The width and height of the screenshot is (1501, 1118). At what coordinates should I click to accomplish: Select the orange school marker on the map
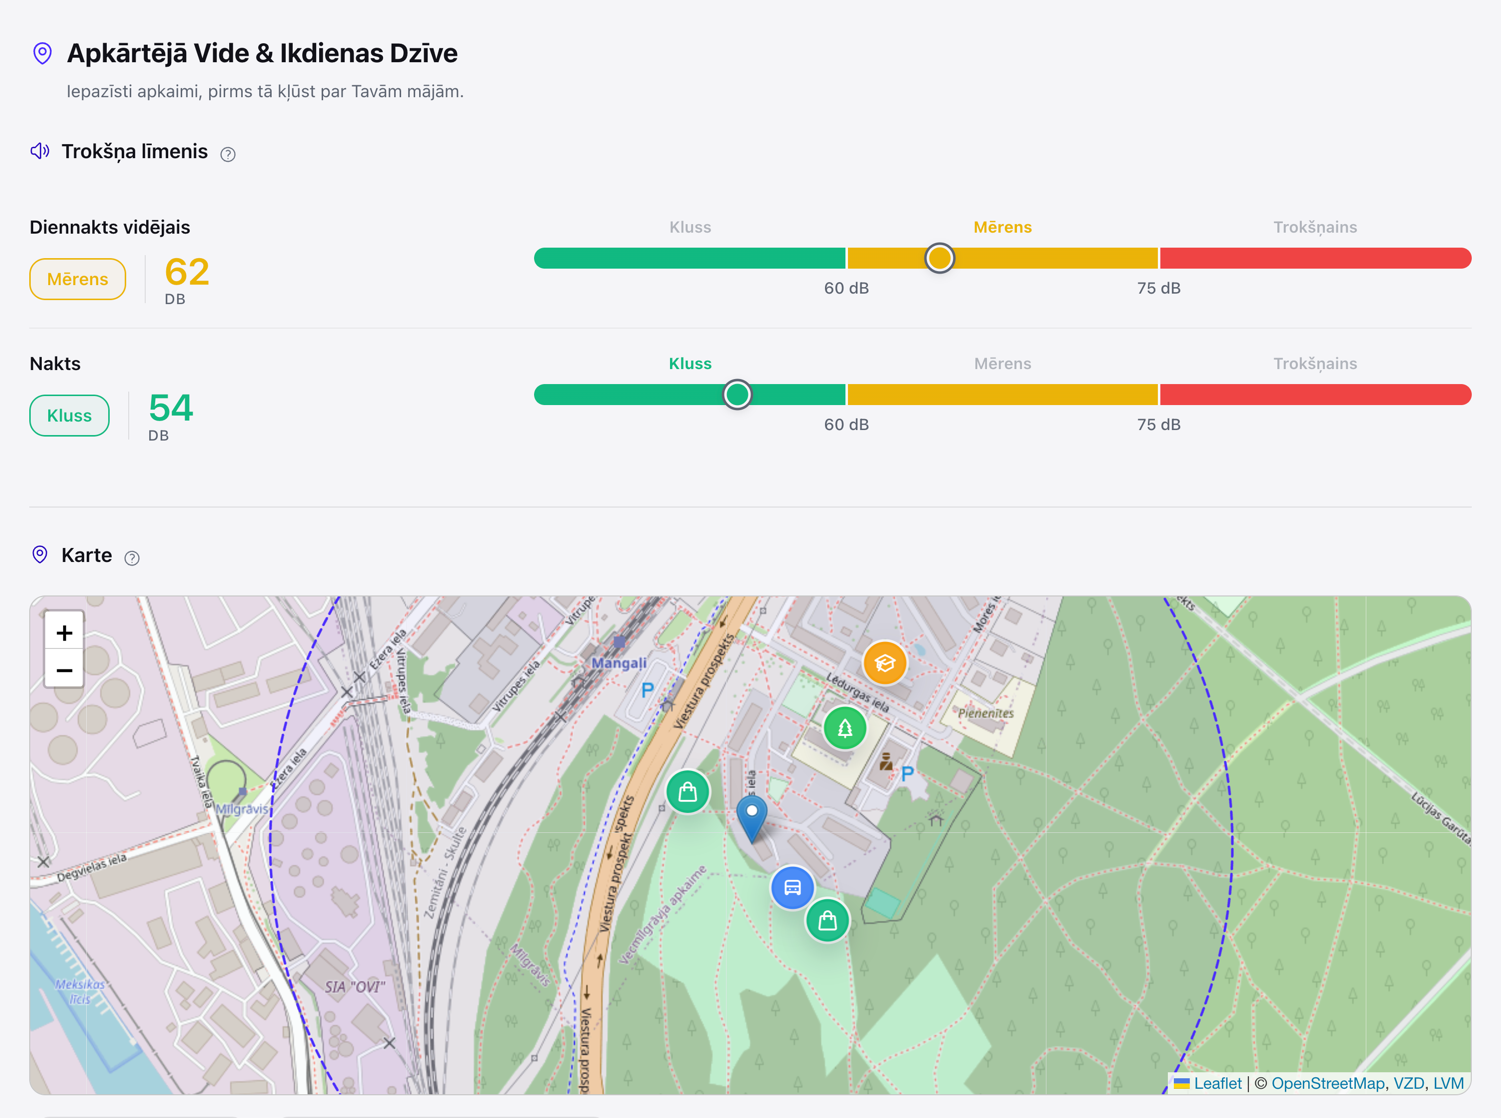tap(885, 663)
